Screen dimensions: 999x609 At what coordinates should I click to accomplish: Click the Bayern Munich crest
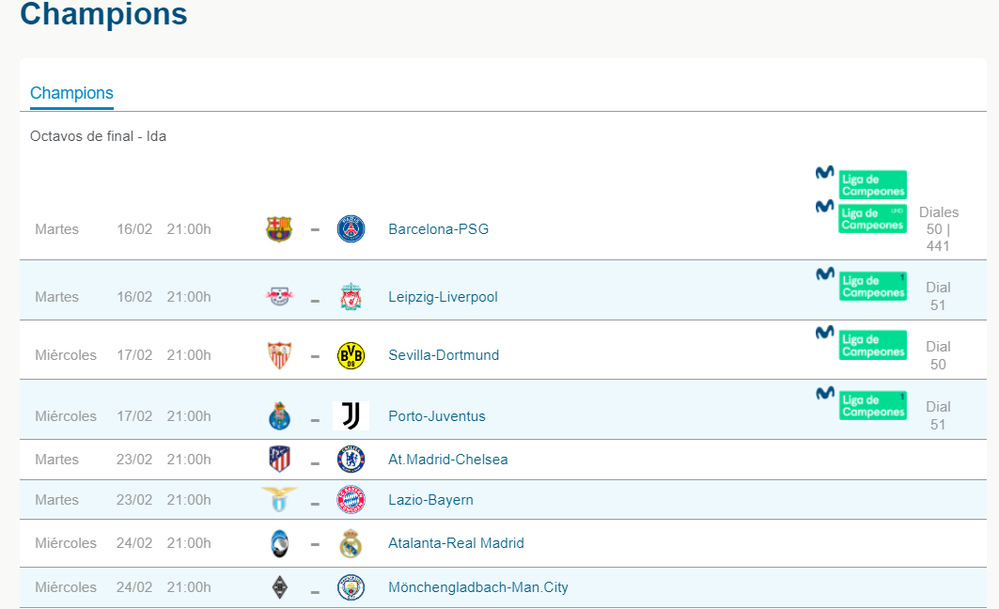click(x=351, y=499)
